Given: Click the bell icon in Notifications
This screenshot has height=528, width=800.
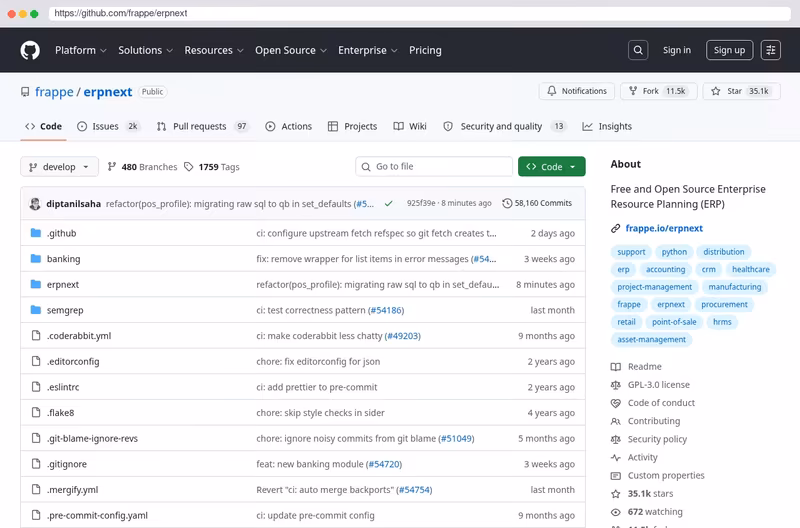Looking at the screenshot, I should [552, 91].
